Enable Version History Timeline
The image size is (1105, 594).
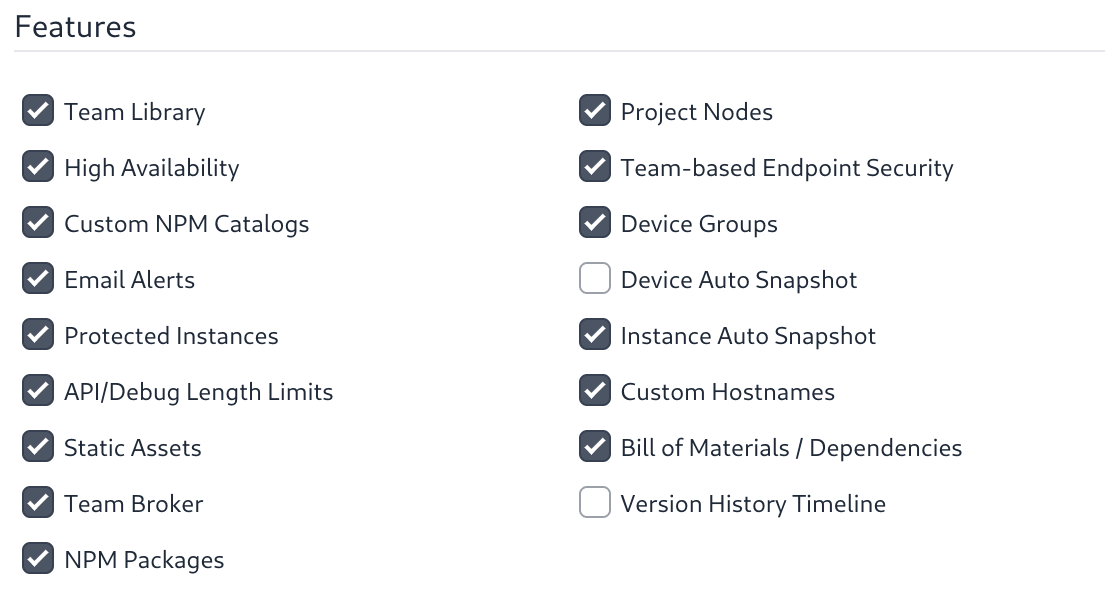tap(594, 503)
